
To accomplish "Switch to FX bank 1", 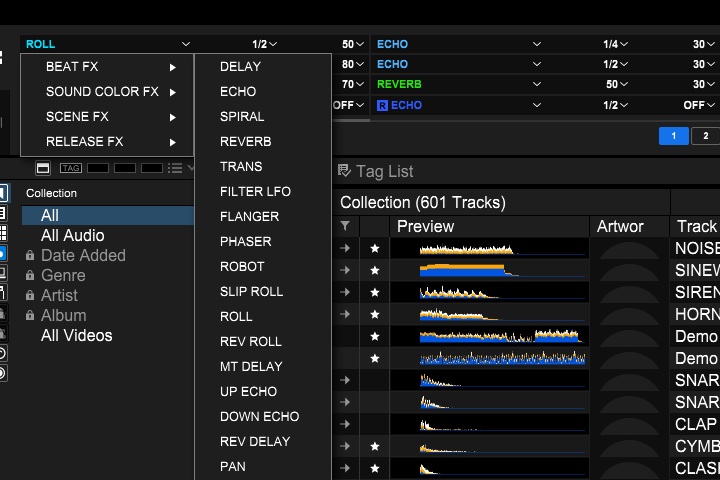I will pyautogui.click(x=673, y=136).
